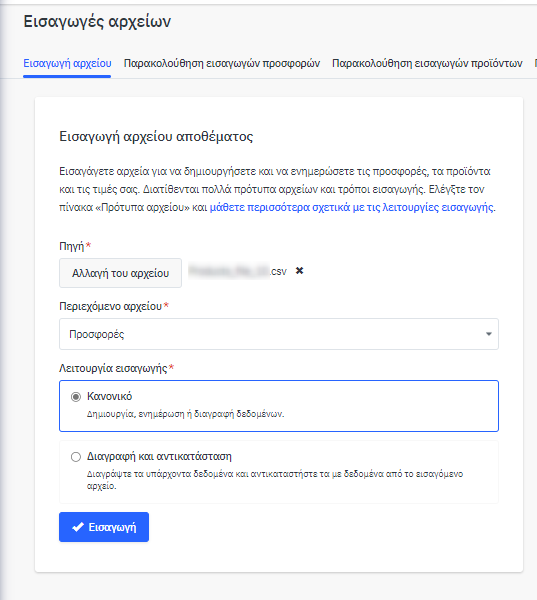The height and width of the screenshot is (600, 537).
Task: Expand the Προσφορές combo box
Action: [x=279, y=334]
